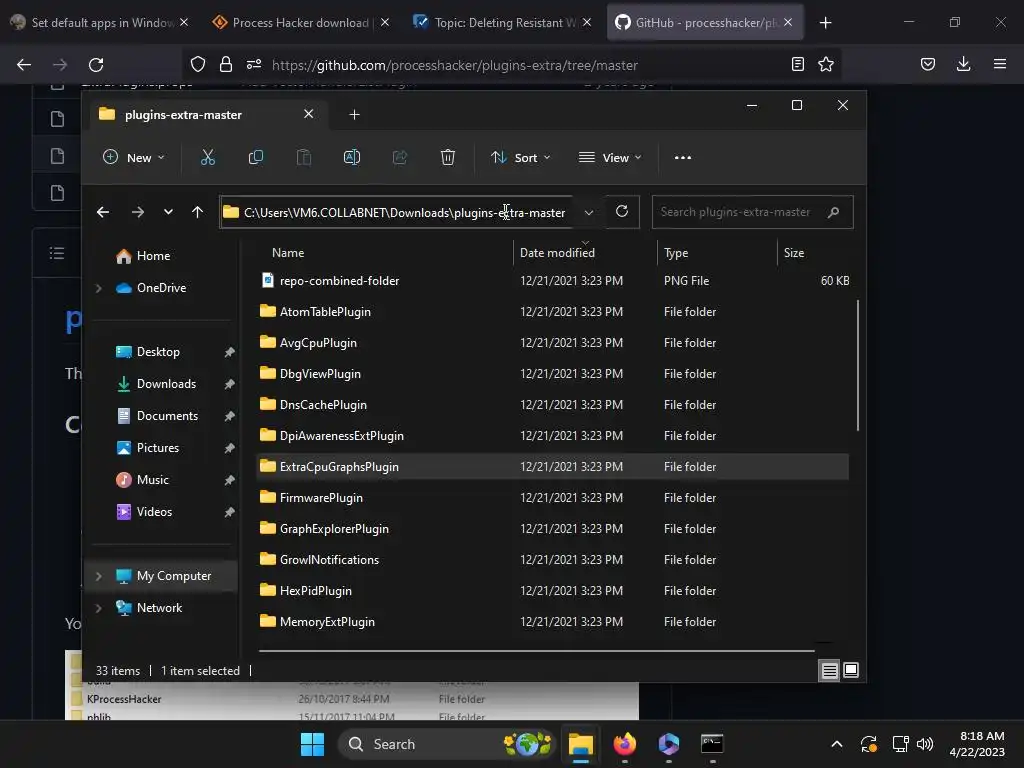
Task: Open the View options dropdown
Action: tap(610, 157)
